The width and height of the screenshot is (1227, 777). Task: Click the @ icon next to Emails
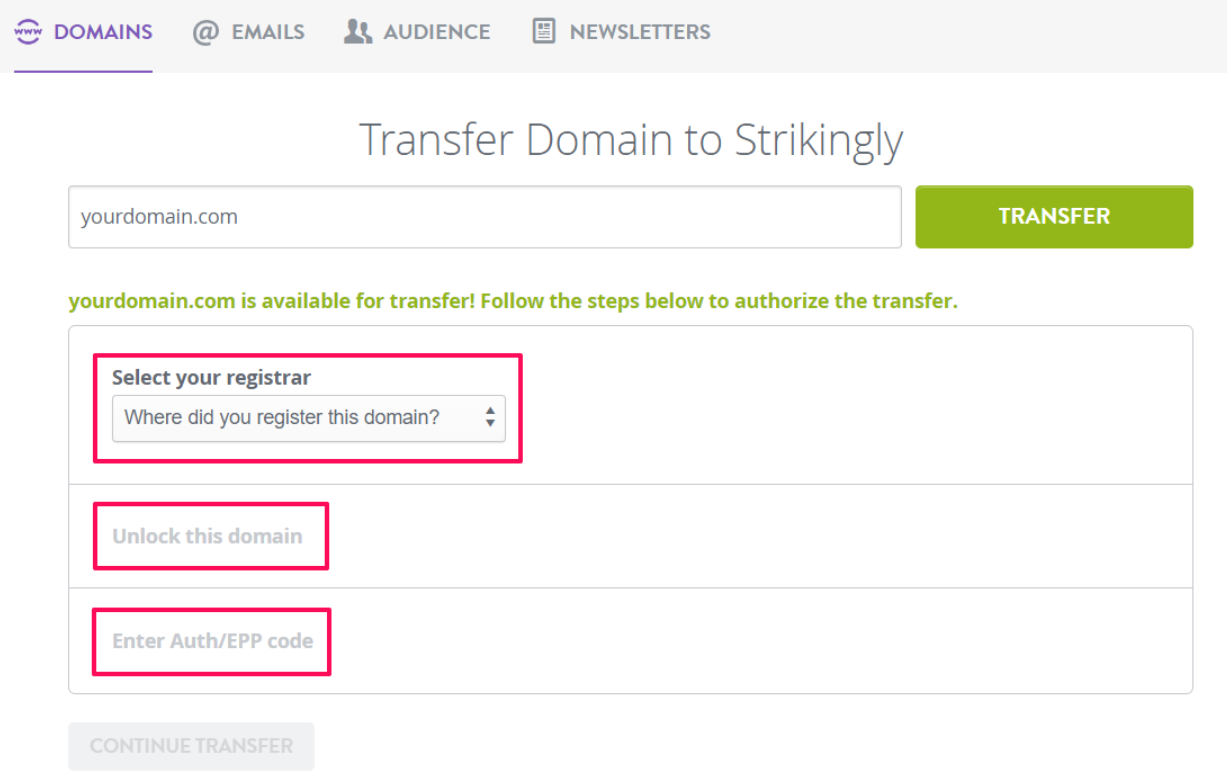203,31
